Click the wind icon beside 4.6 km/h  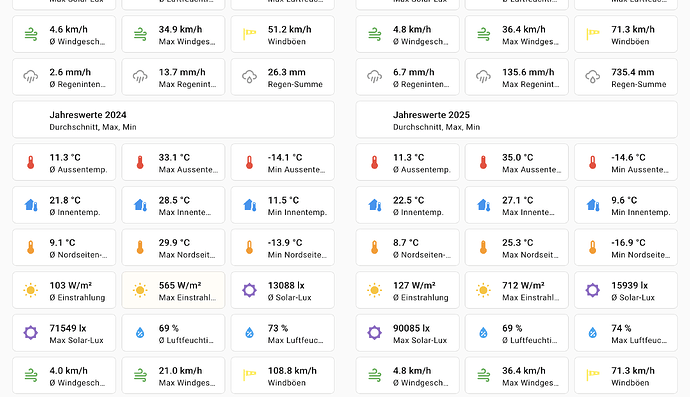(31, 34)
